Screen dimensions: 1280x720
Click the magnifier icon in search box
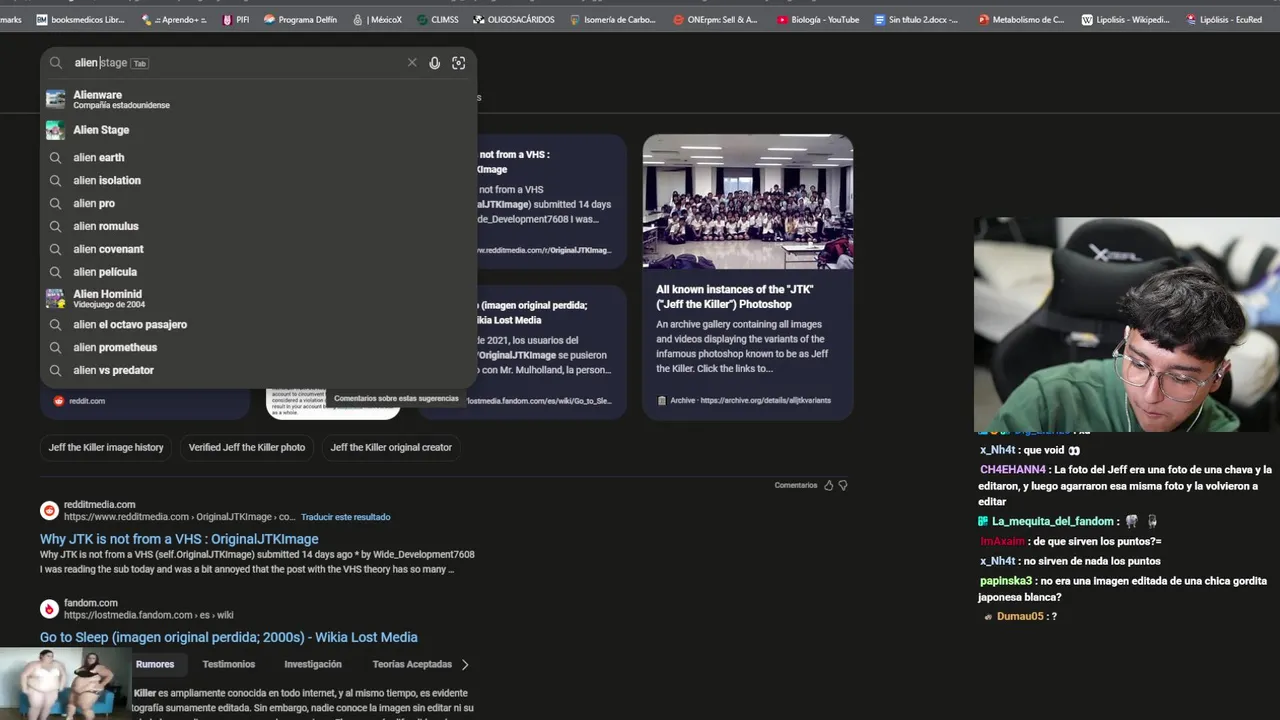coord(56,63)
